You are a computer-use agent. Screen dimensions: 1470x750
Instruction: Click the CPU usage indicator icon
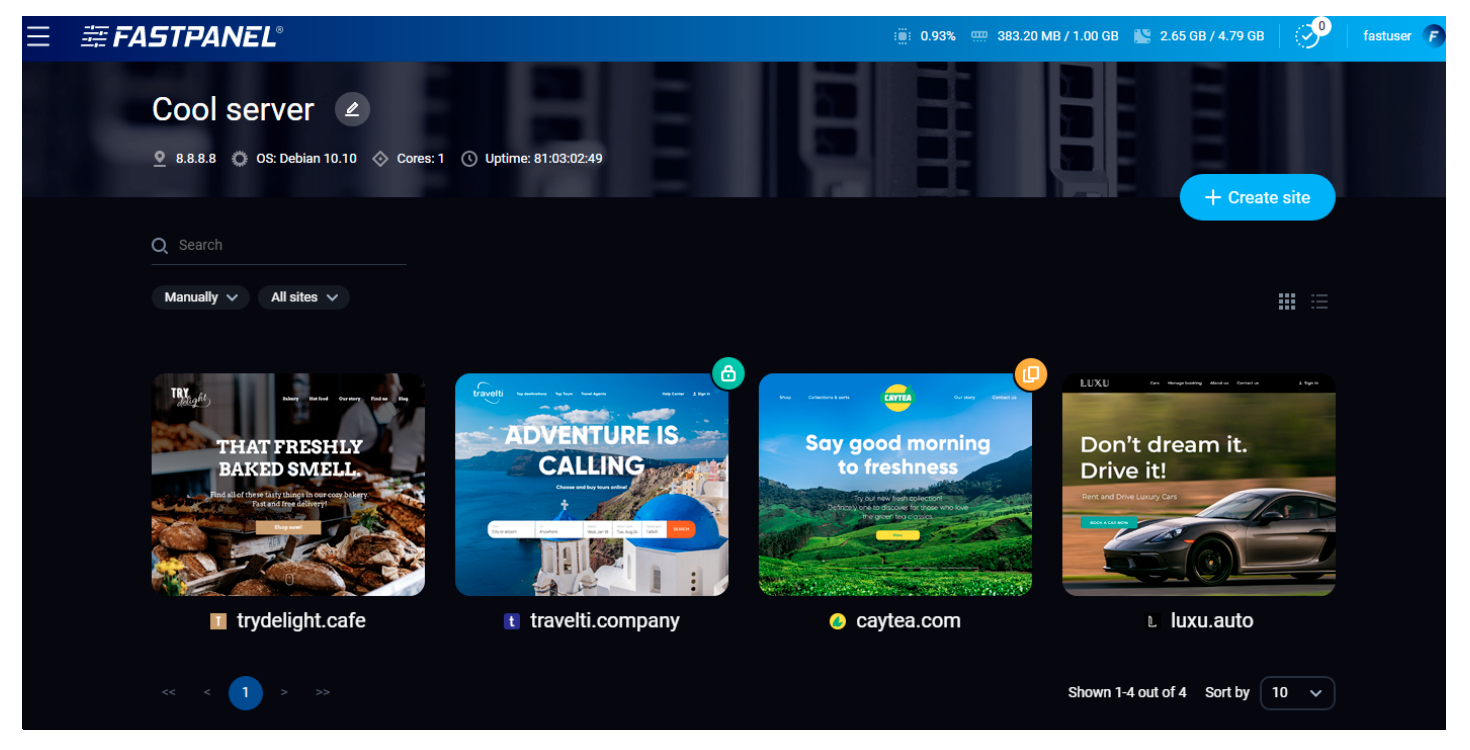[x=903, y=36]
